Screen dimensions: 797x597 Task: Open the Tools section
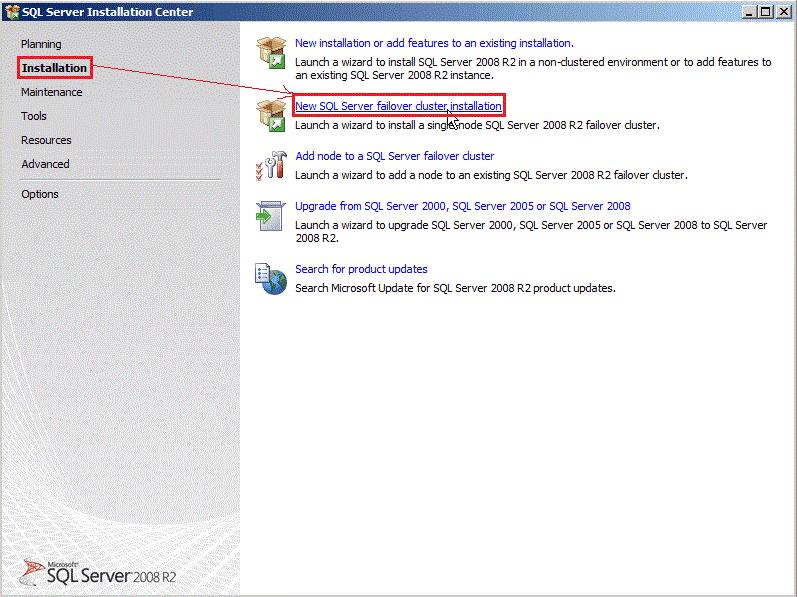click(x=34, y=116)
